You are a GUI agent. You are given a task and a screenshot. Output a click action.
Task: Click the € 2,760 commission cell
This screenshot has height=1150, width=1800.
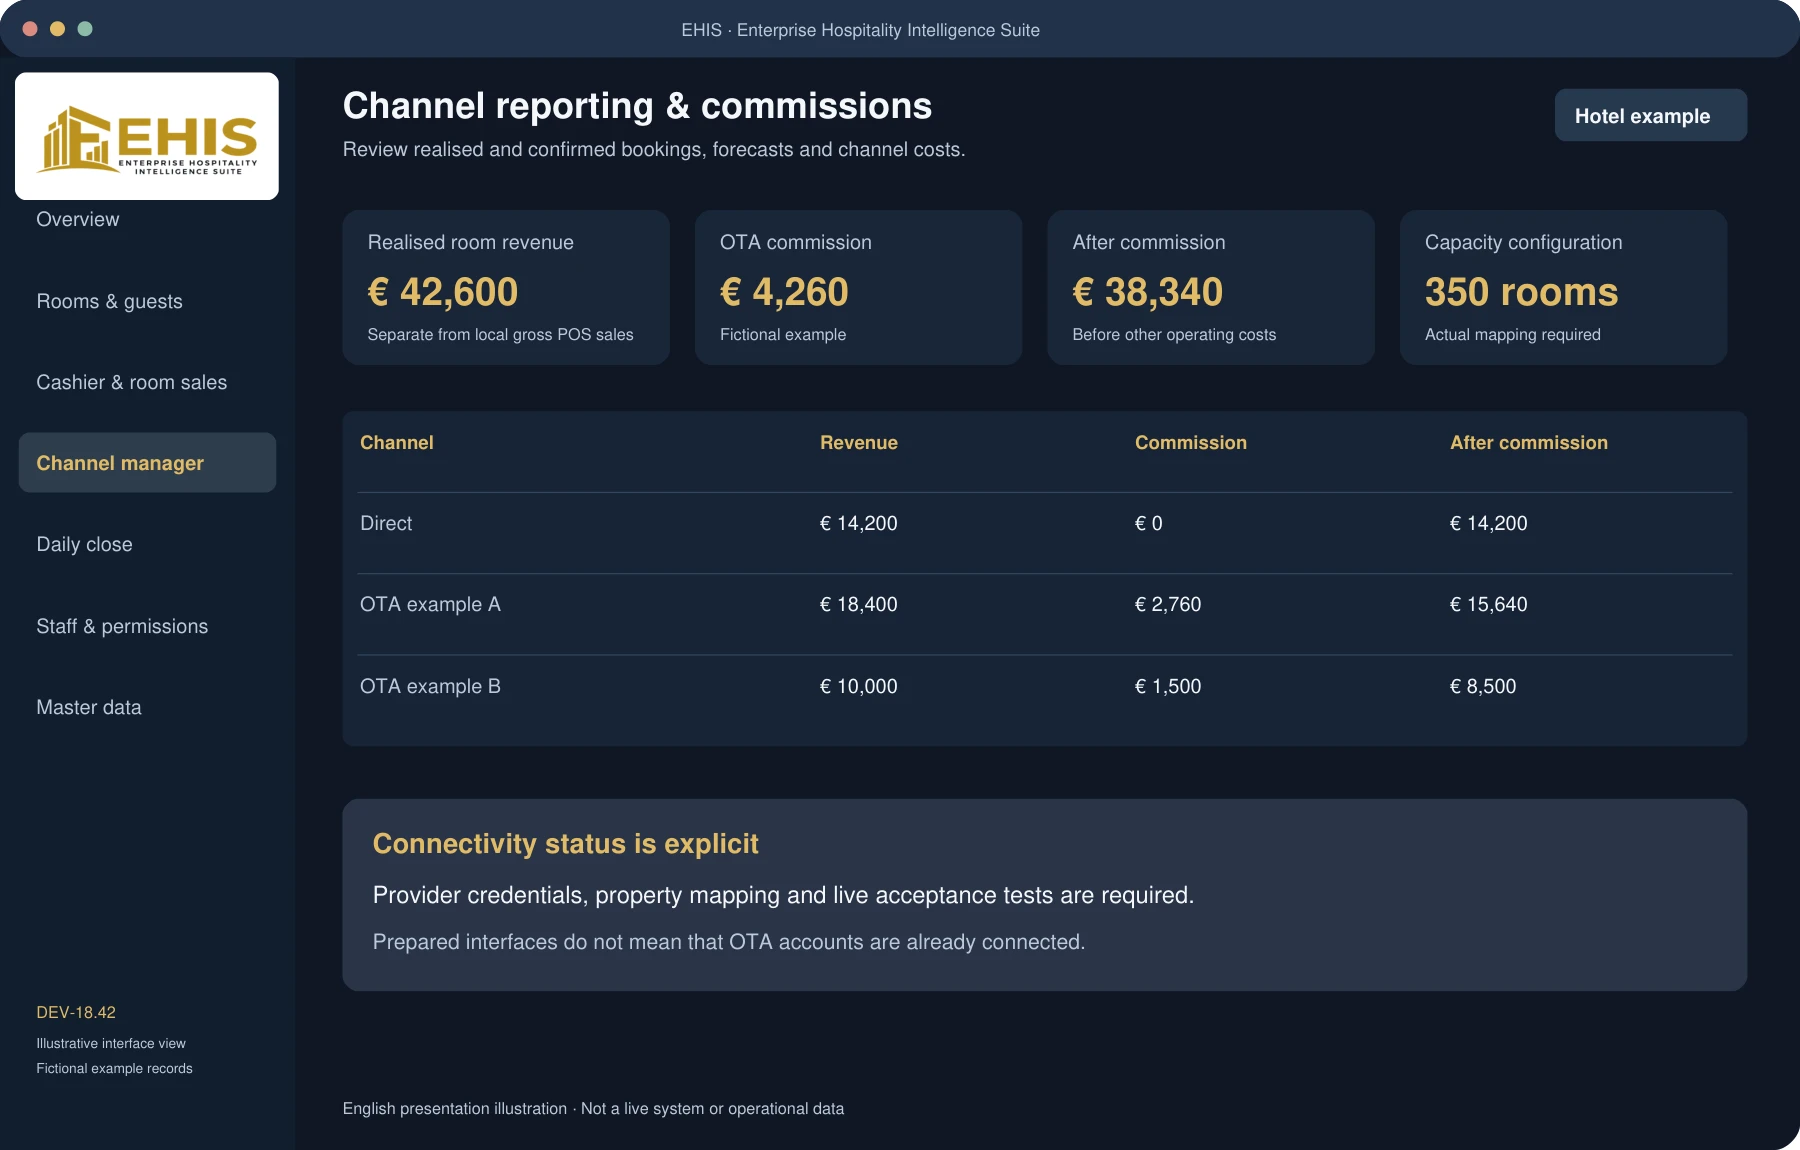pos(1168,604)
